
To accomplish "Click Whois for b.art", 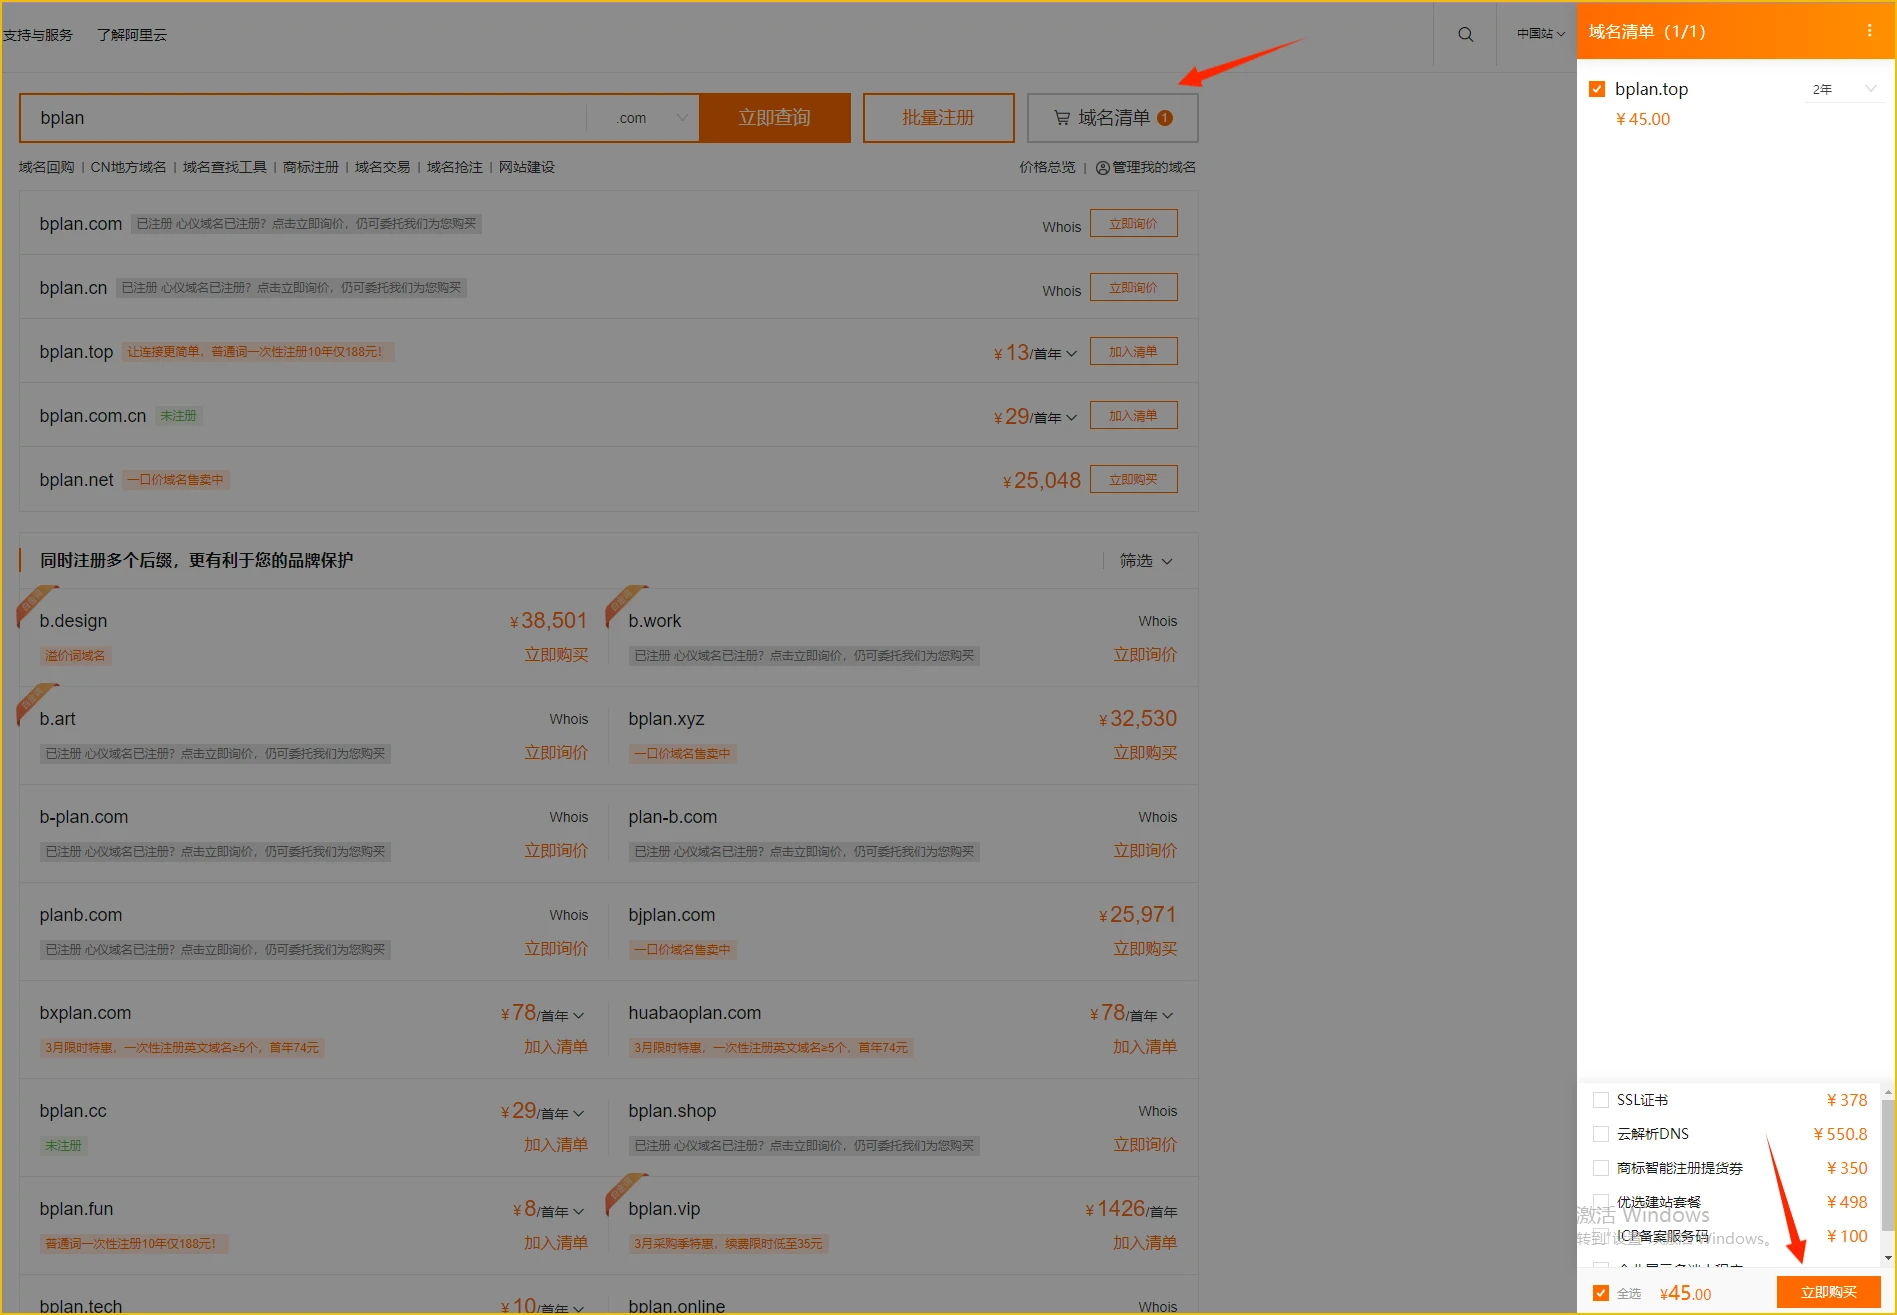I will [x=568, y=719].
